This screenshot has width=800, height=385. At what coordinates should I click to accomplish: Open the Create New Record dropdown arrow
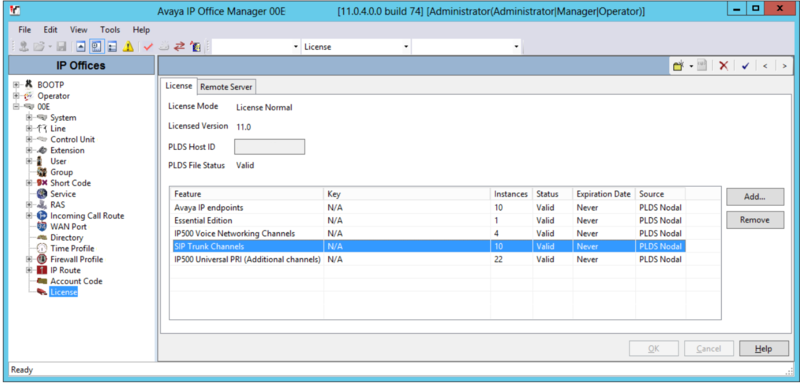(691, 66)
